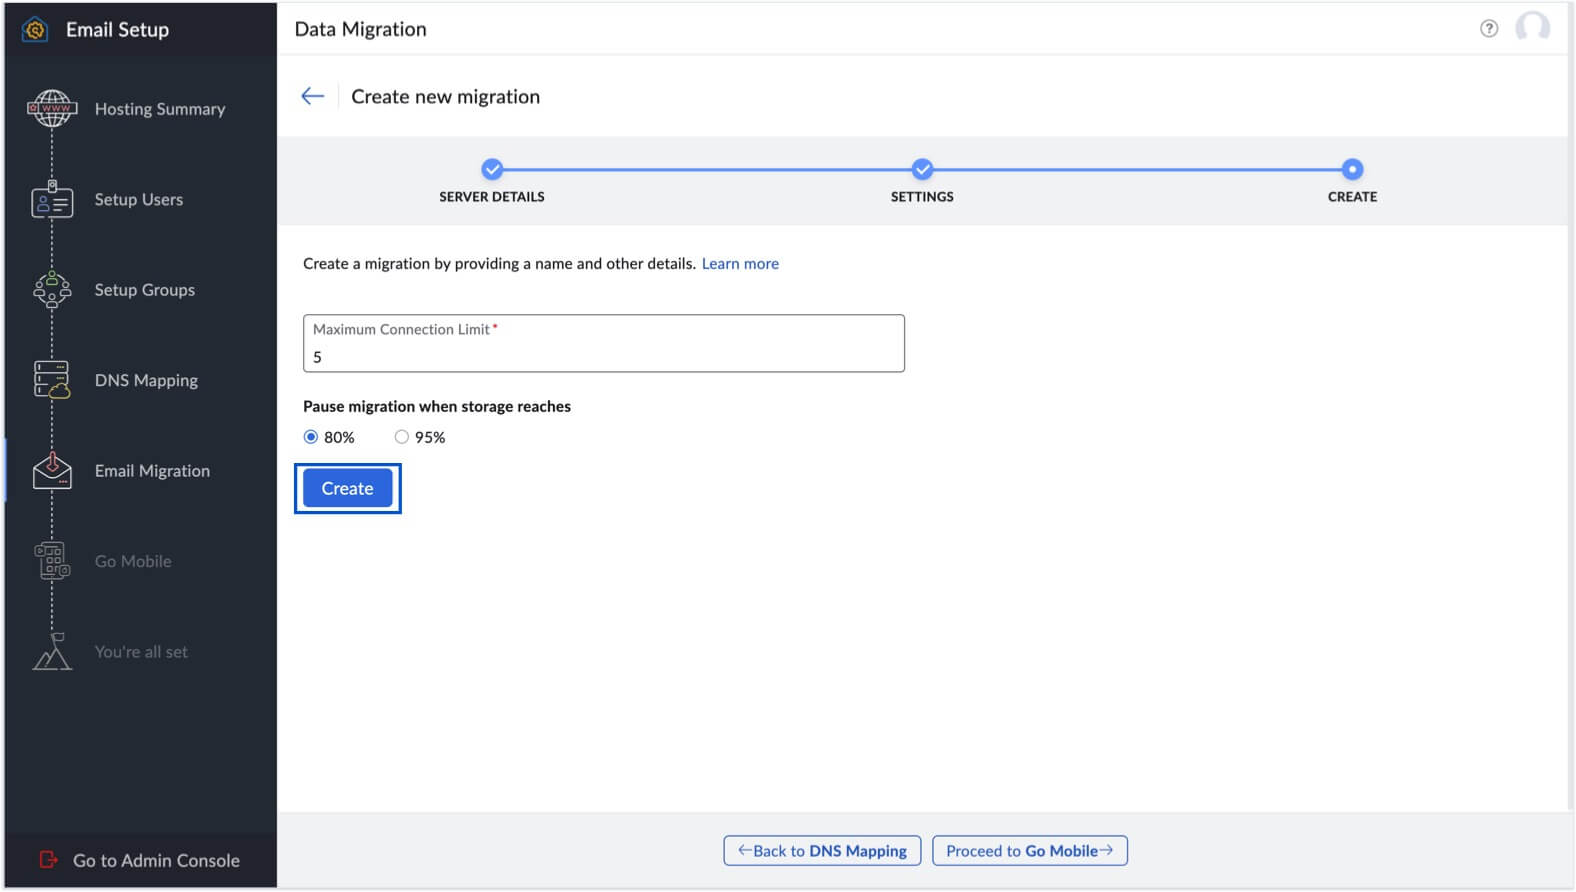The image size is (1576, 892).
Task: Jump to the Server Details step
Action: coord(492,170)
